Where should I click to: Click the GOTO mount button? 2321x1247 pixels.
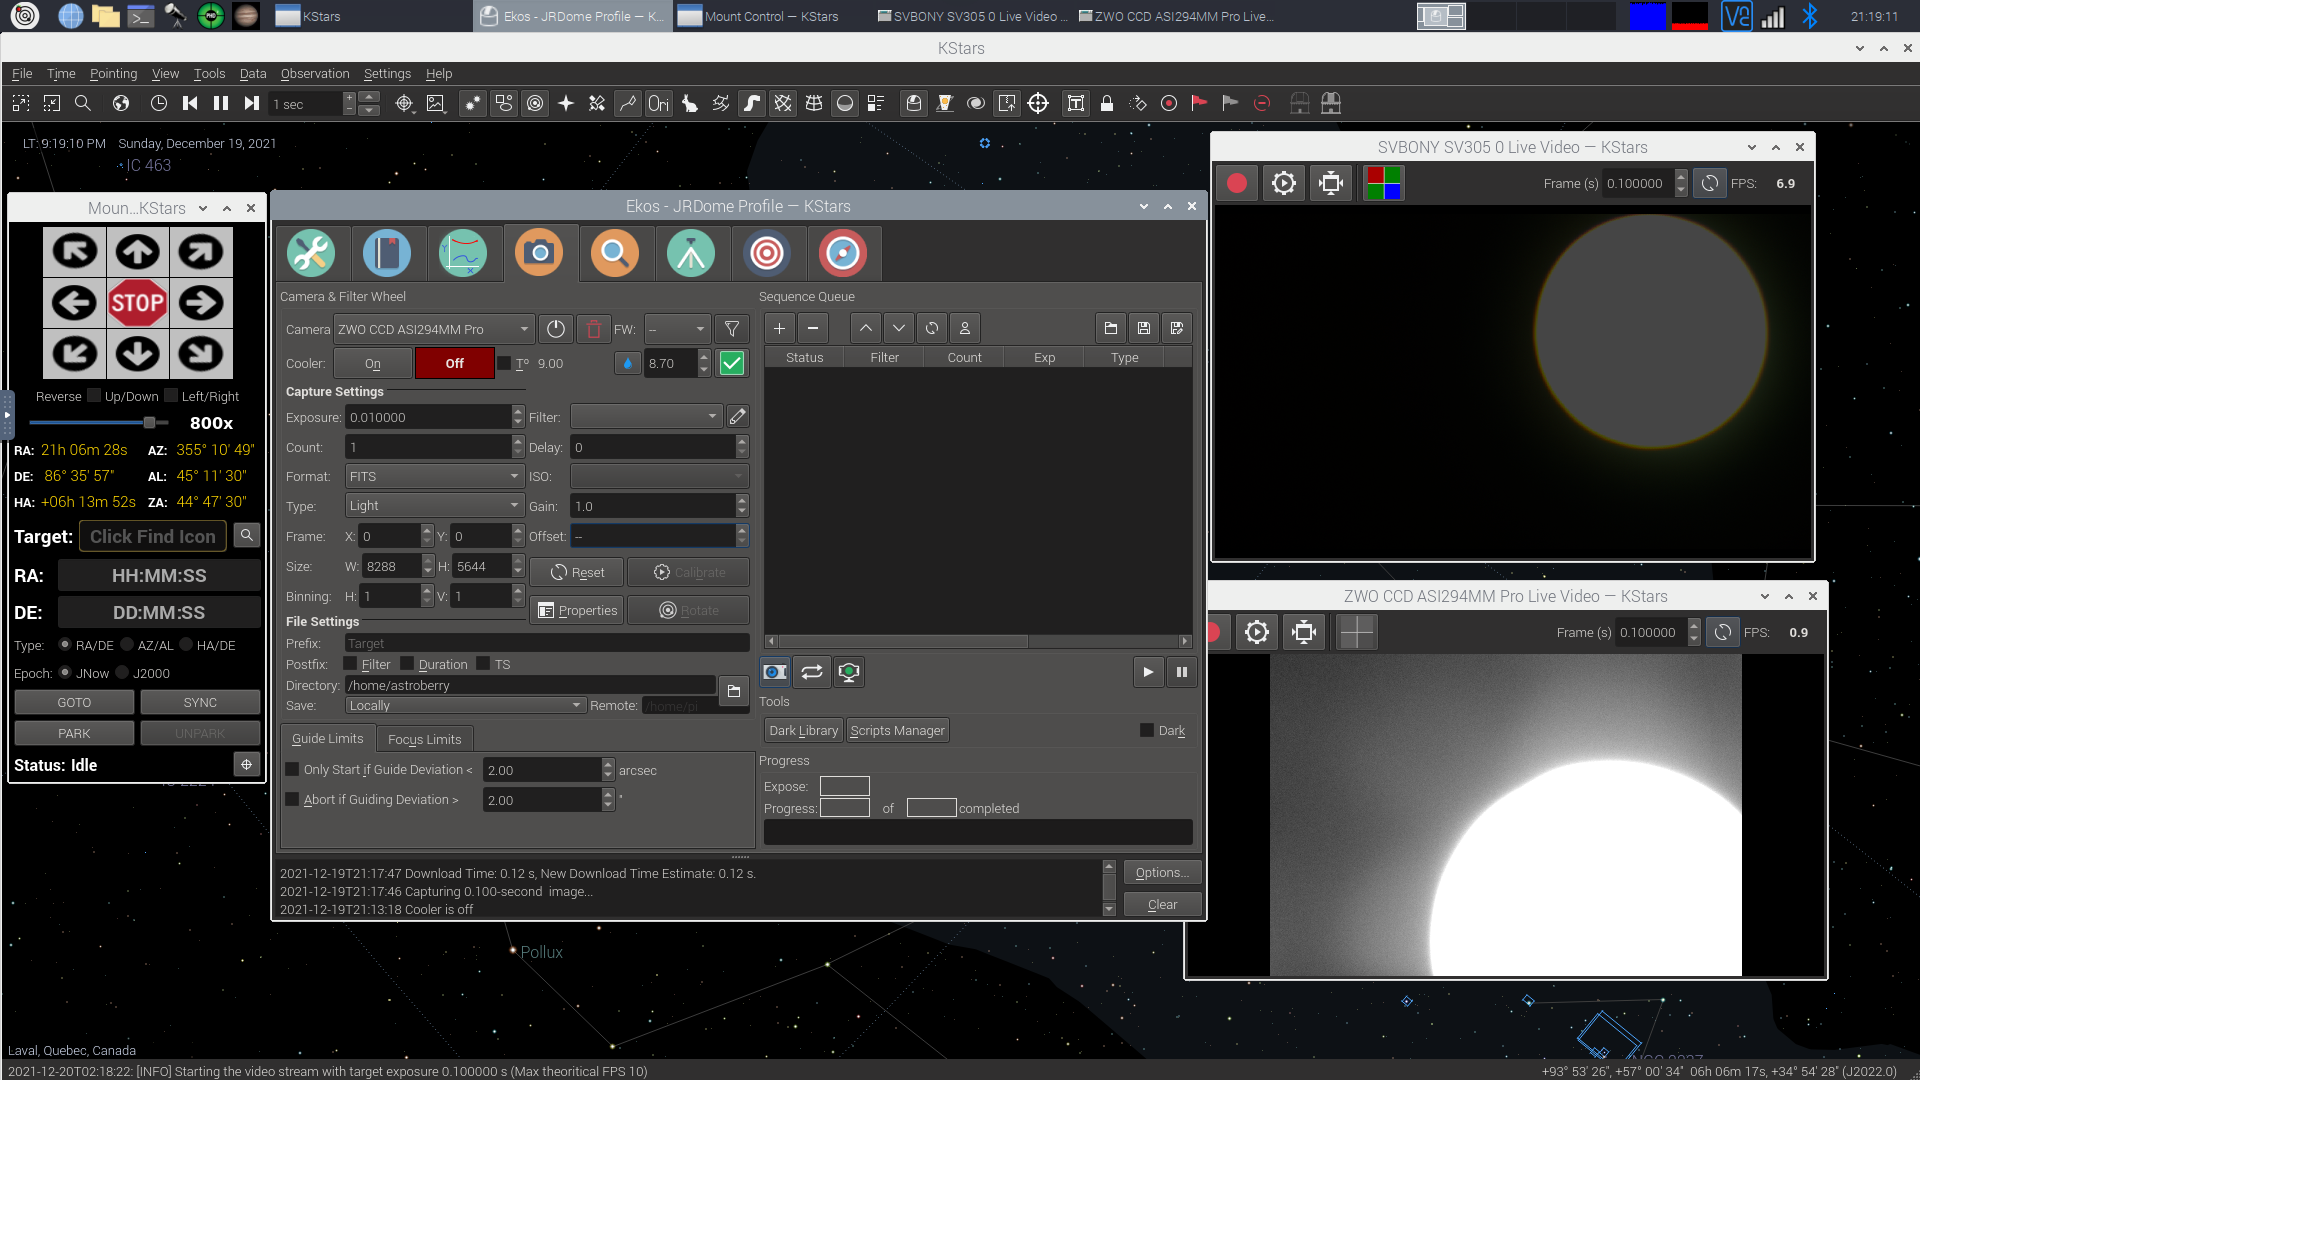[74, 703]
